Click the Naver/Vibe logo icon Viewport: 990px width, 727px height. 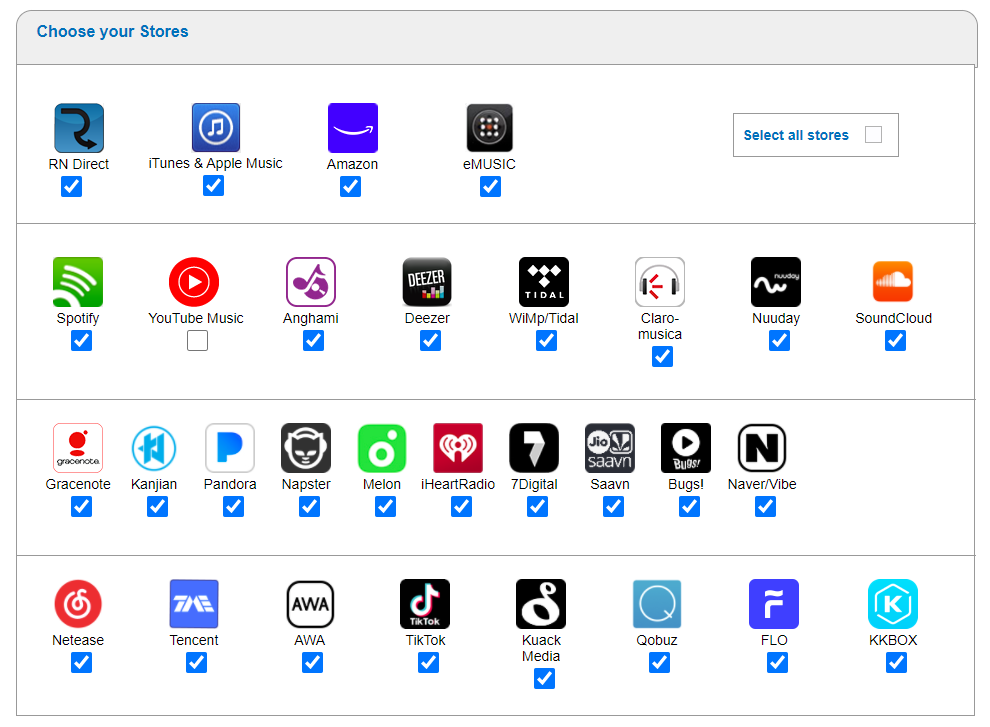(761, 448)
